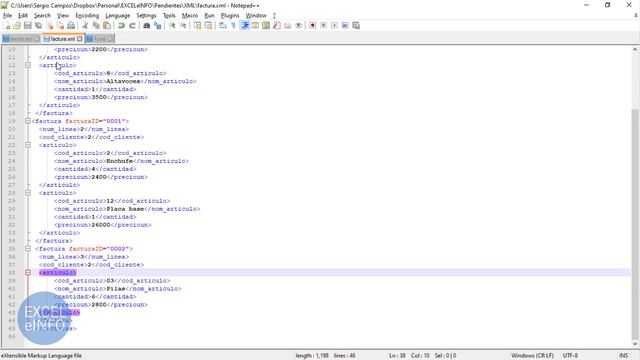Image resolution: width=640 pixels, height=360 pixels.
Task: Toggle word wrap in toolbar
Action: click(222, 25)
